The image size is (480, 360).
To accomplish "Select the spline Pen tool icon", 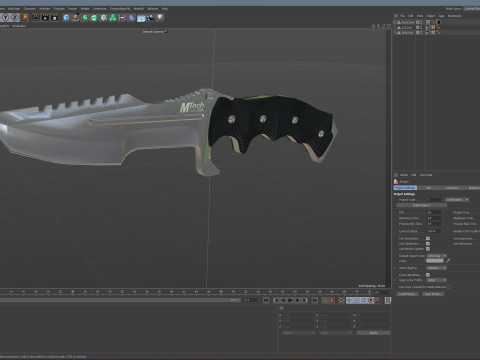I will (x=76, y=17).
